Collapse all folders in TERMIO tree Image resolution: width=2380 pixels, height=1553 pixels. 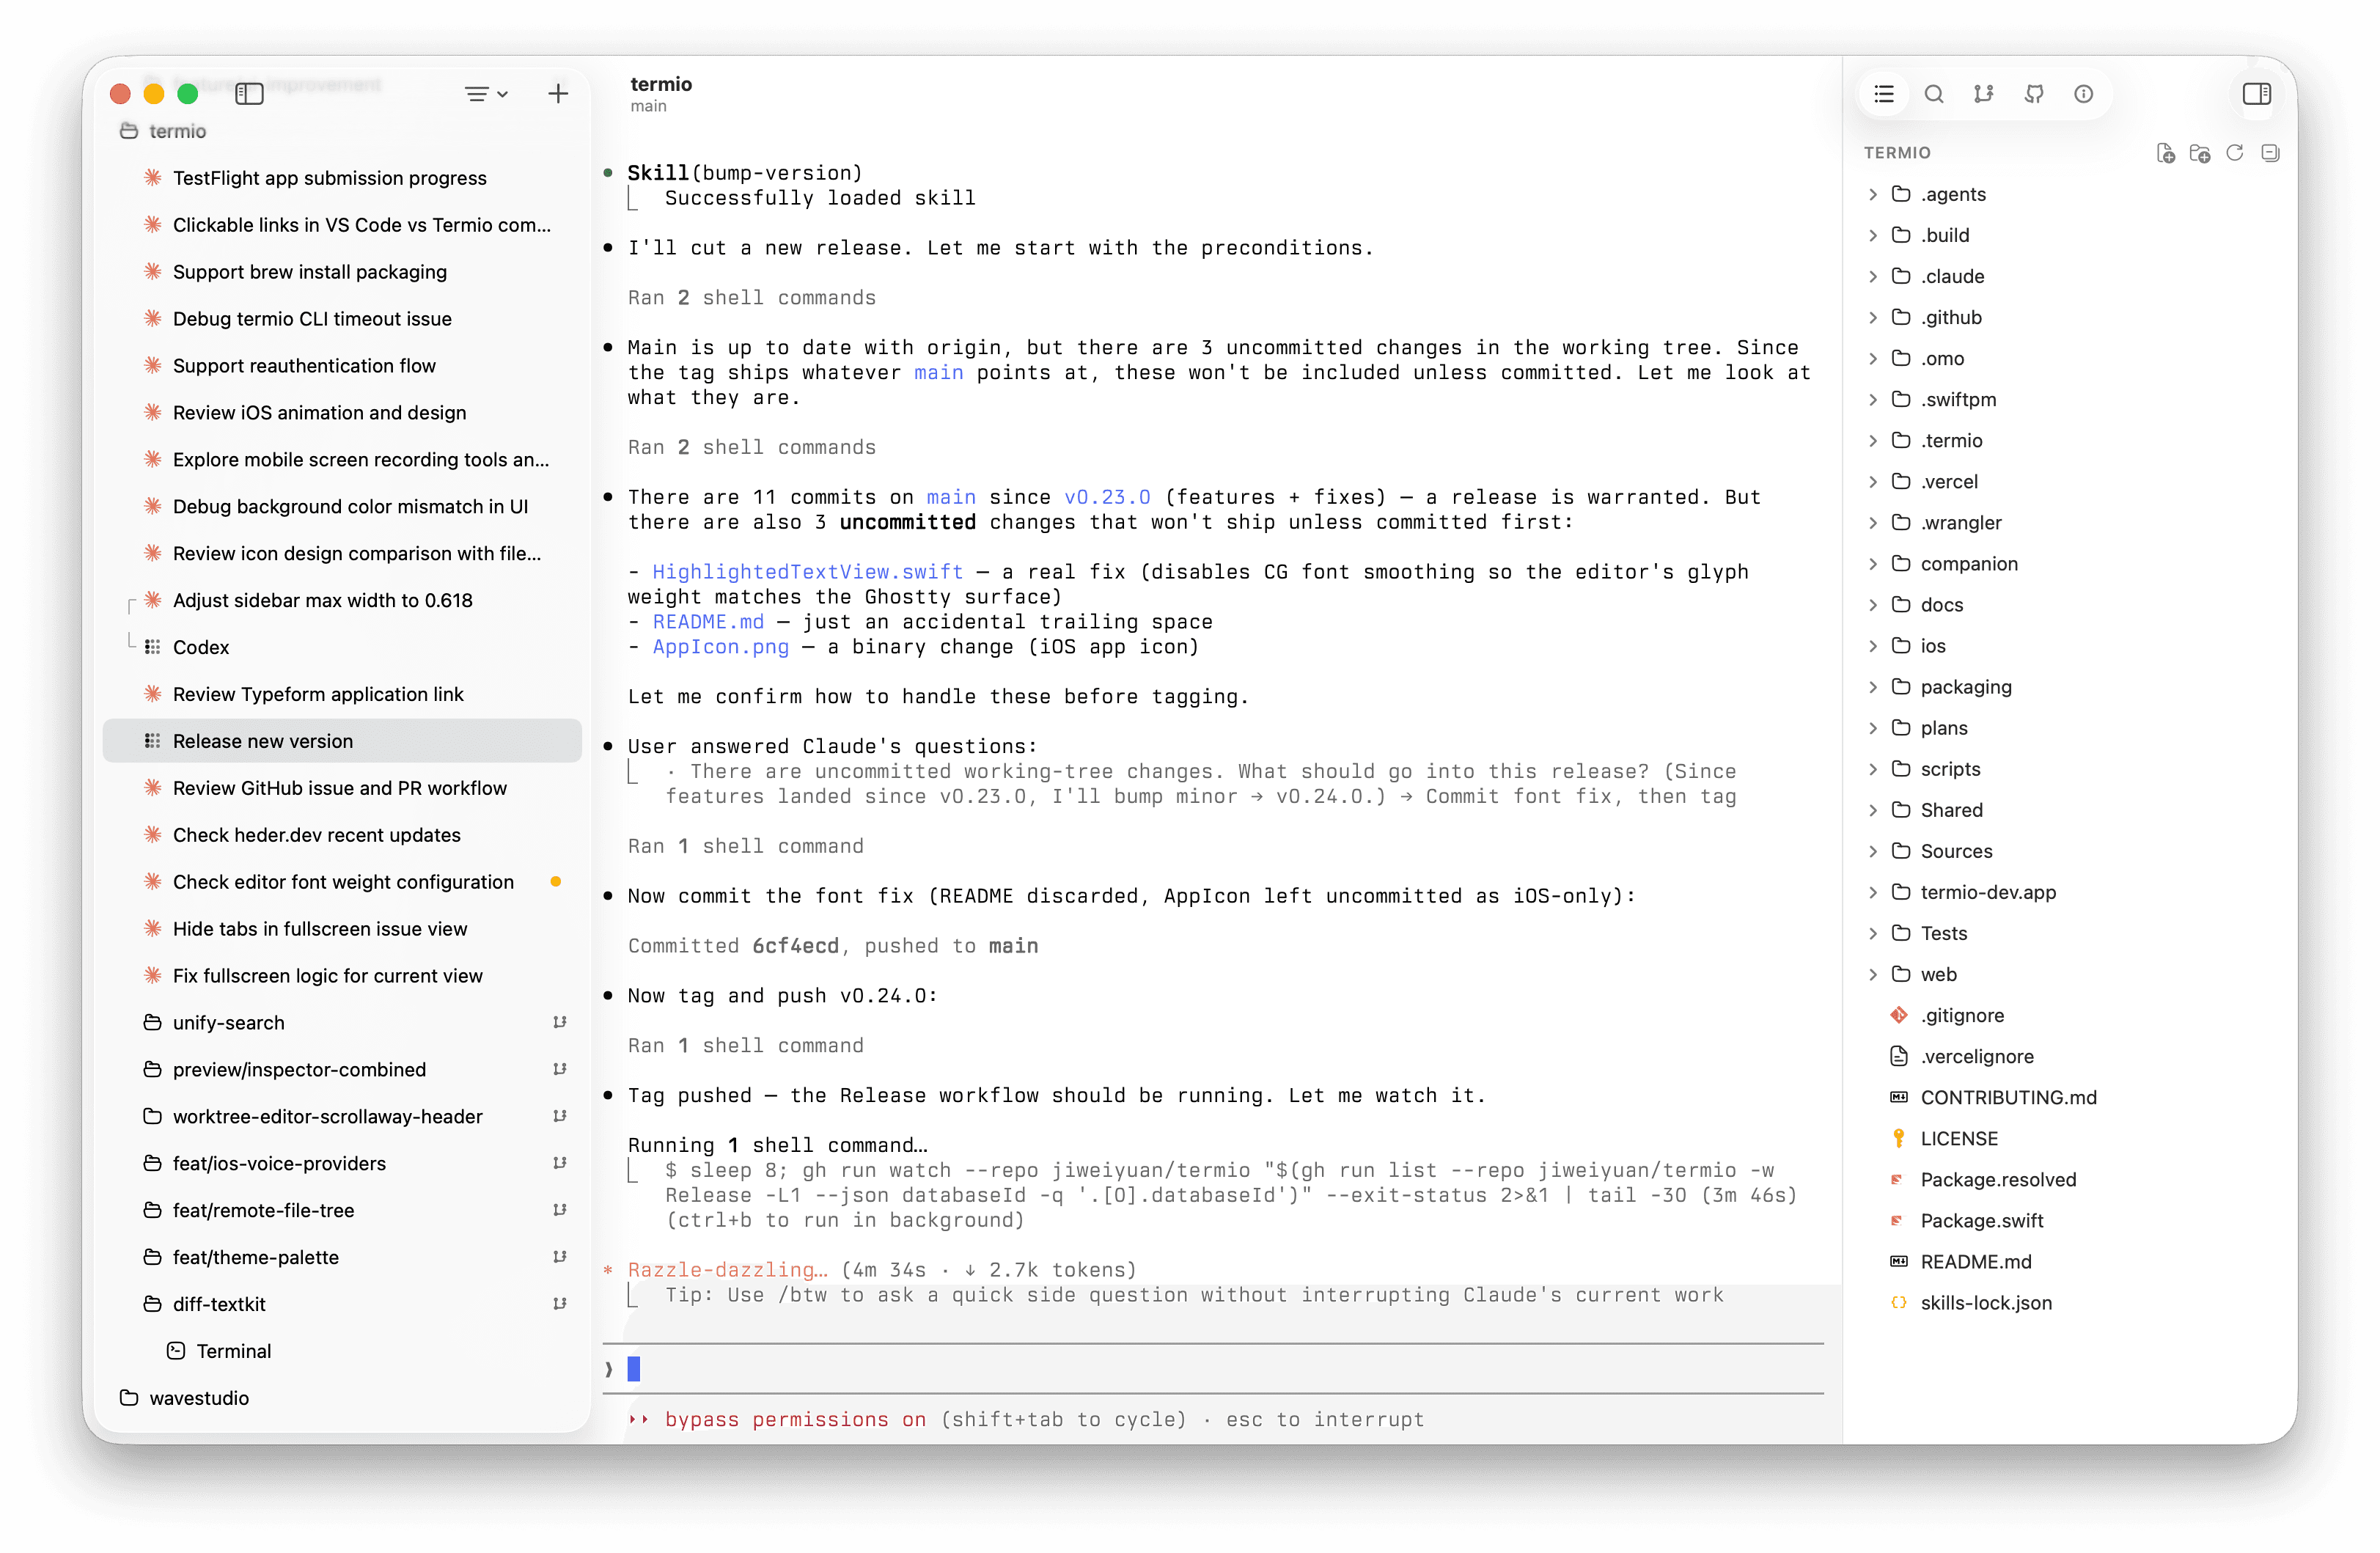tap(2270, 153)
